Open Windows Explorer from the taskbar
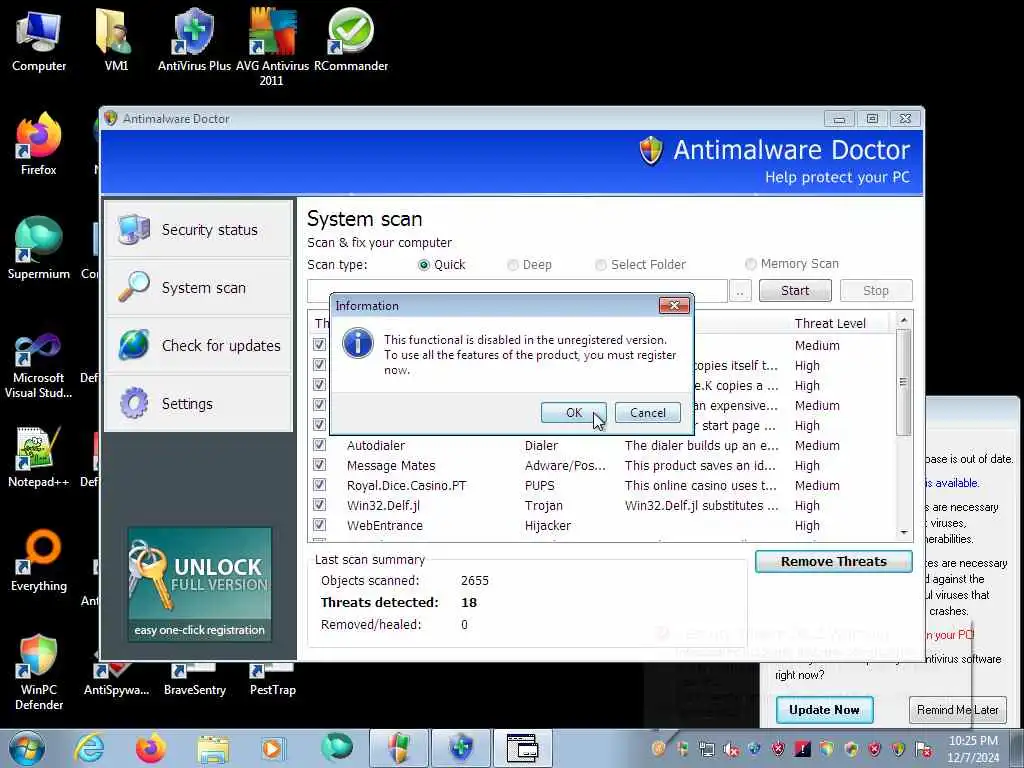Image resolution: width=1024 pixels, height=768 pixels. click(x=213, y=748)
